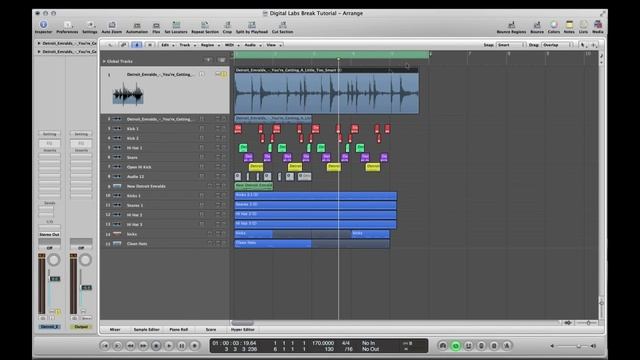The width and height of the screenshot is (640, 360).
Task: Solo the Snare track
Action: pyautogui.click(x=224, y=157)
